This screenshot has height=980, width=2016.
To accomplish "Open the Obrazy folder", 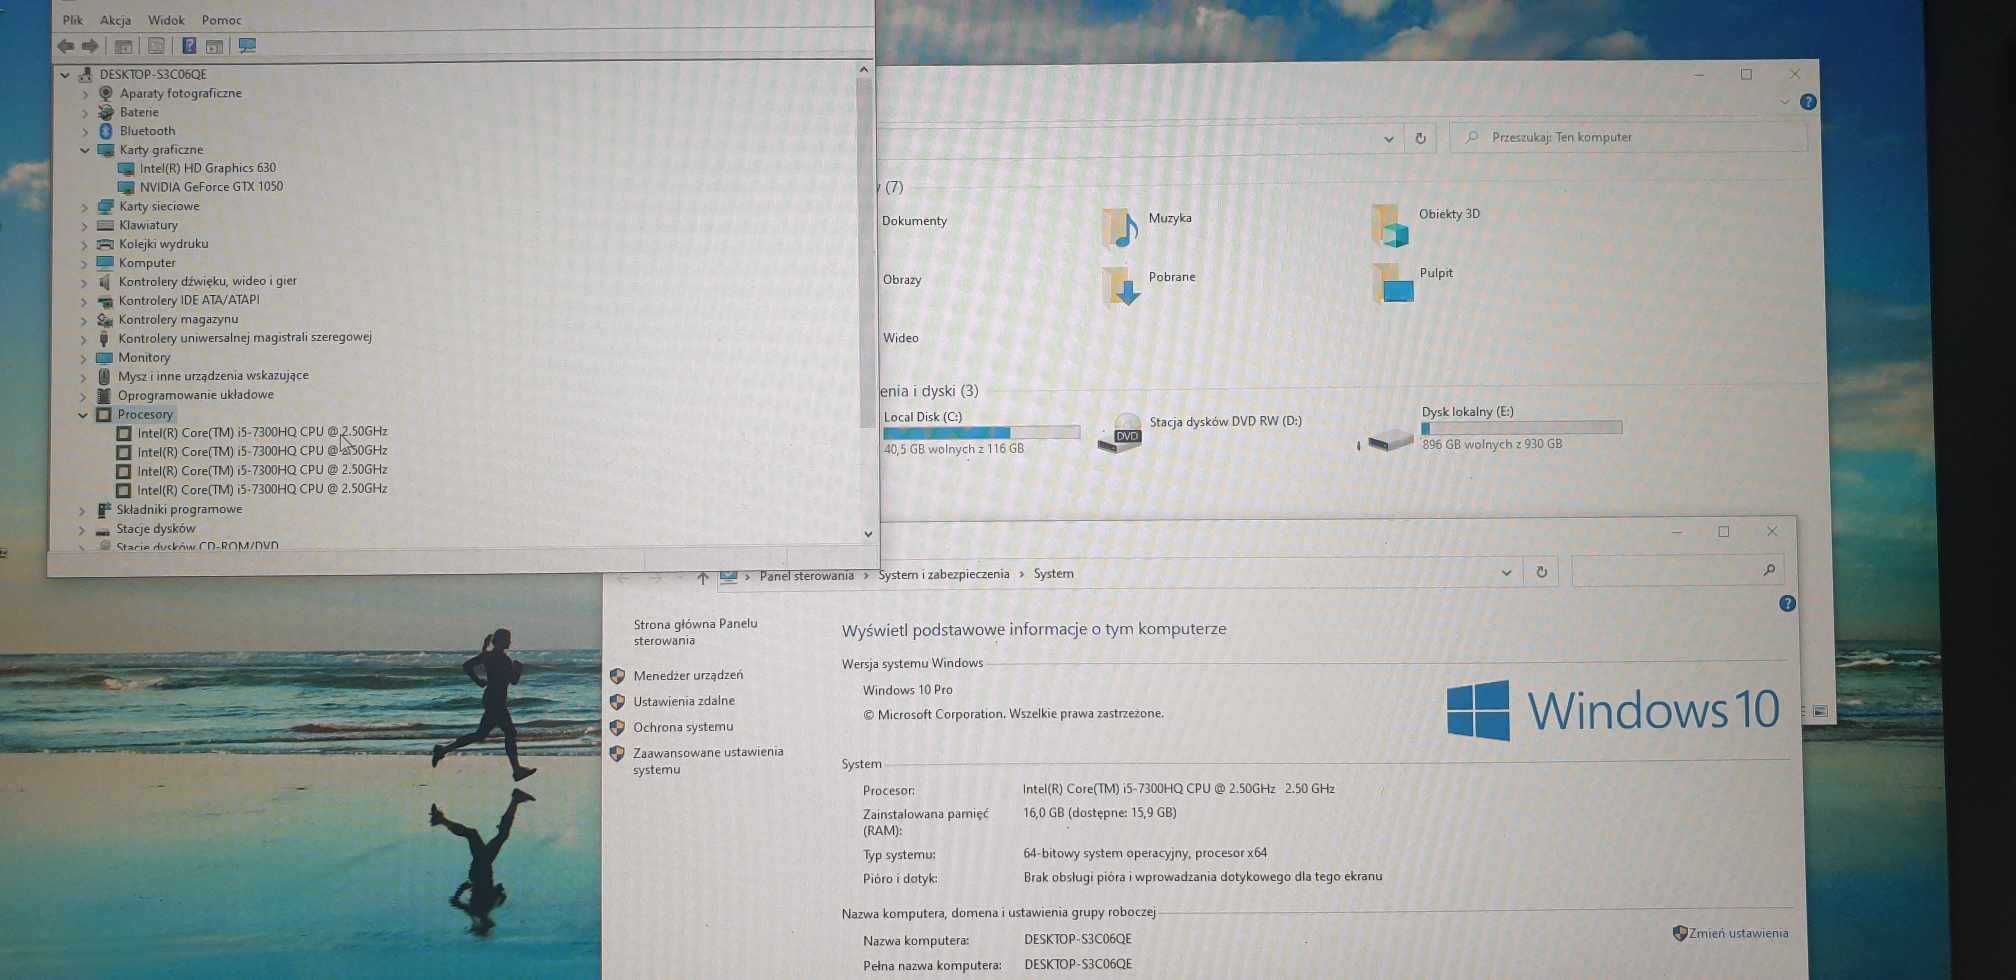I will point(902,280).
